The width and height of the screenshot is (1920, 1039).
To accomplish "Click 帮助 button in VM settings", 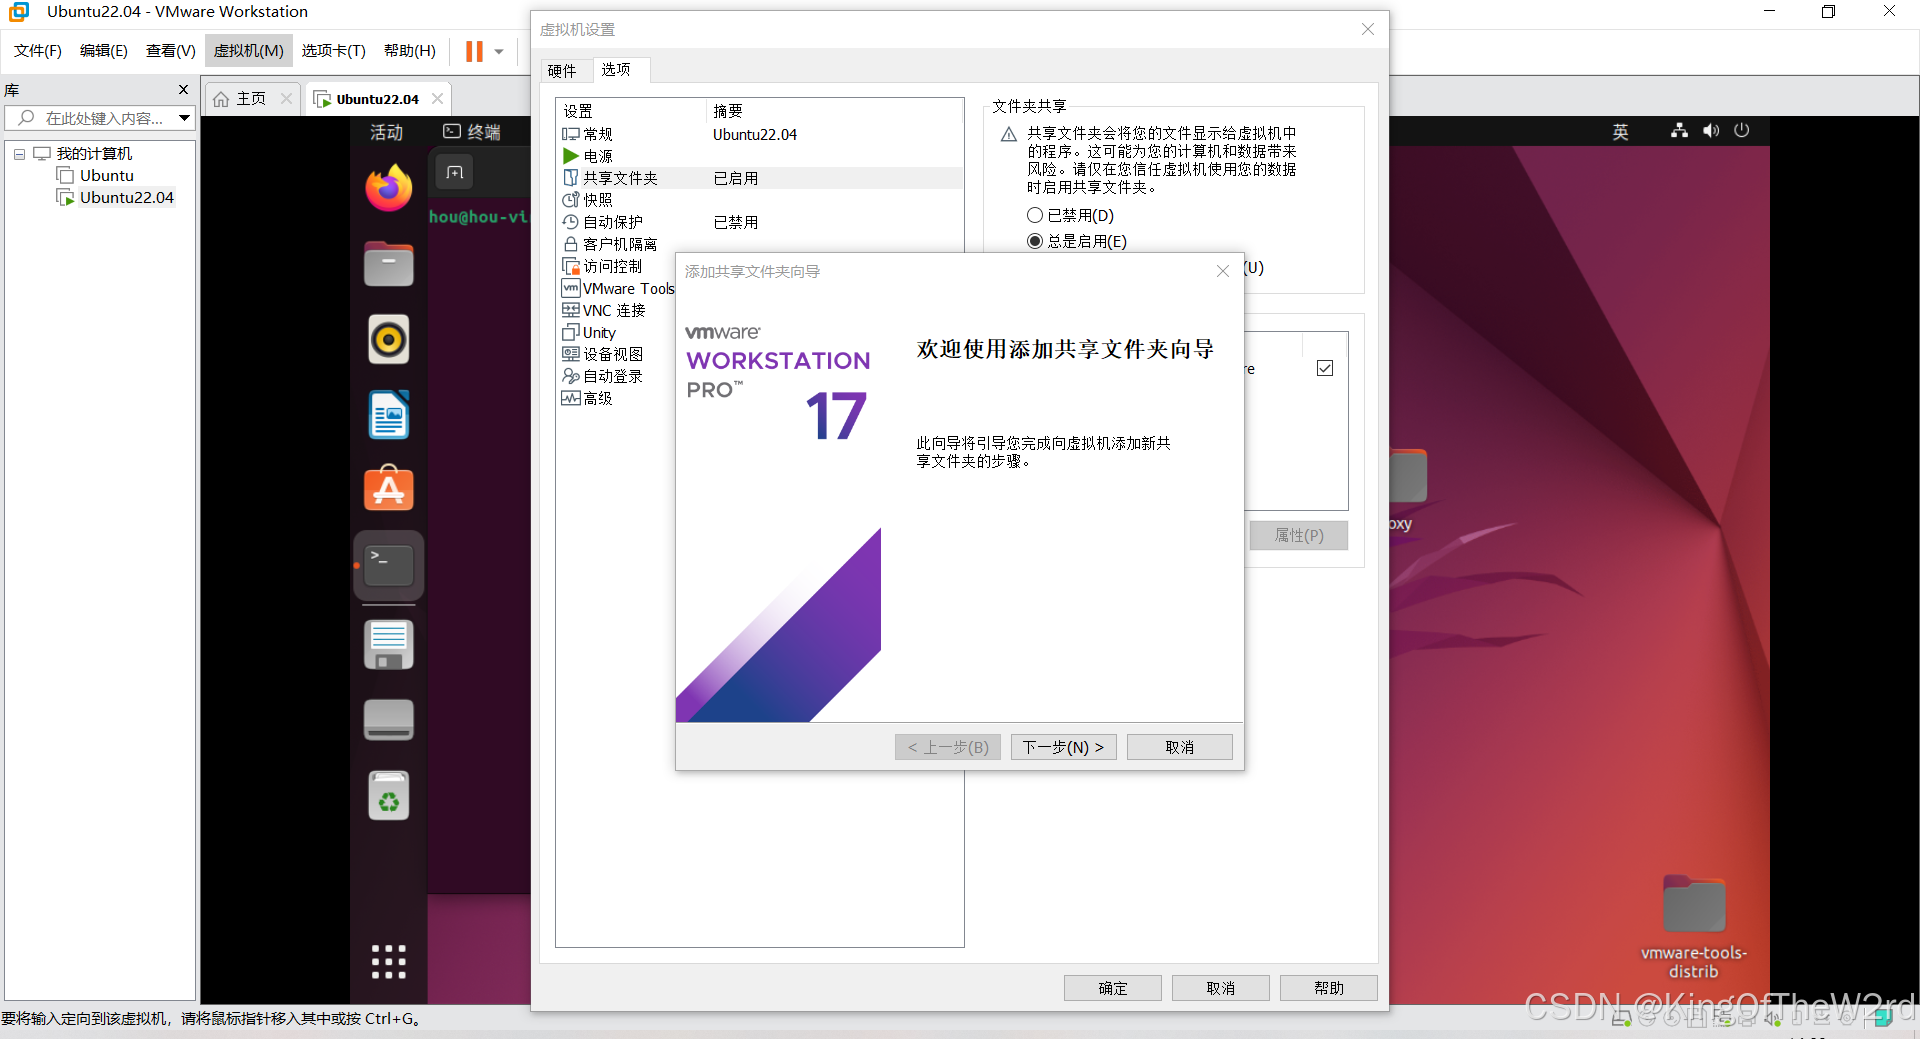I will pyautogui.click(x=1328, y=988).
